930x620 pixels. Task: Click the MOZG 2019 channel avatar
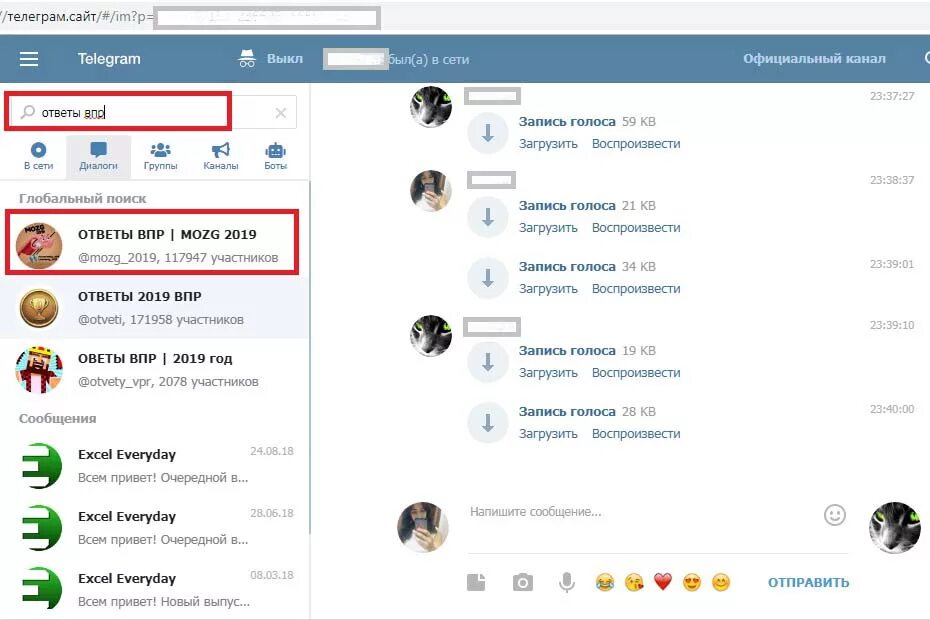point(39,246)
